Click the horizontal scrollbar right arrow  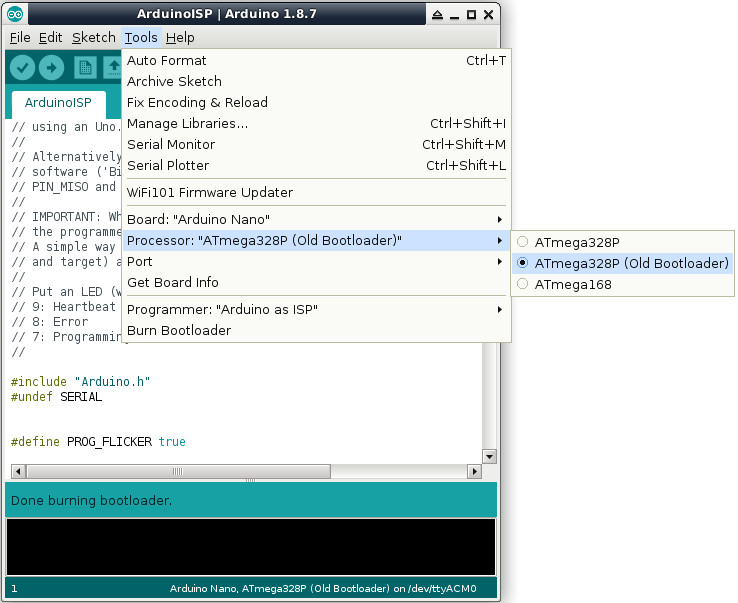click(474, 471)
